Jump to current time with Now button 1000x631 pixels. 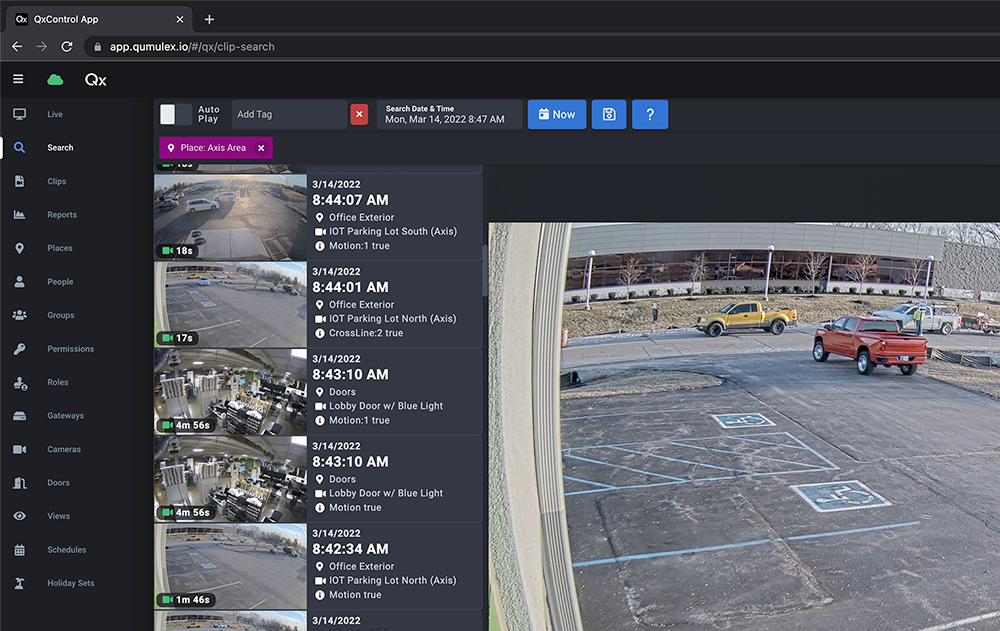pyautogui.click(x=557, y=114)
